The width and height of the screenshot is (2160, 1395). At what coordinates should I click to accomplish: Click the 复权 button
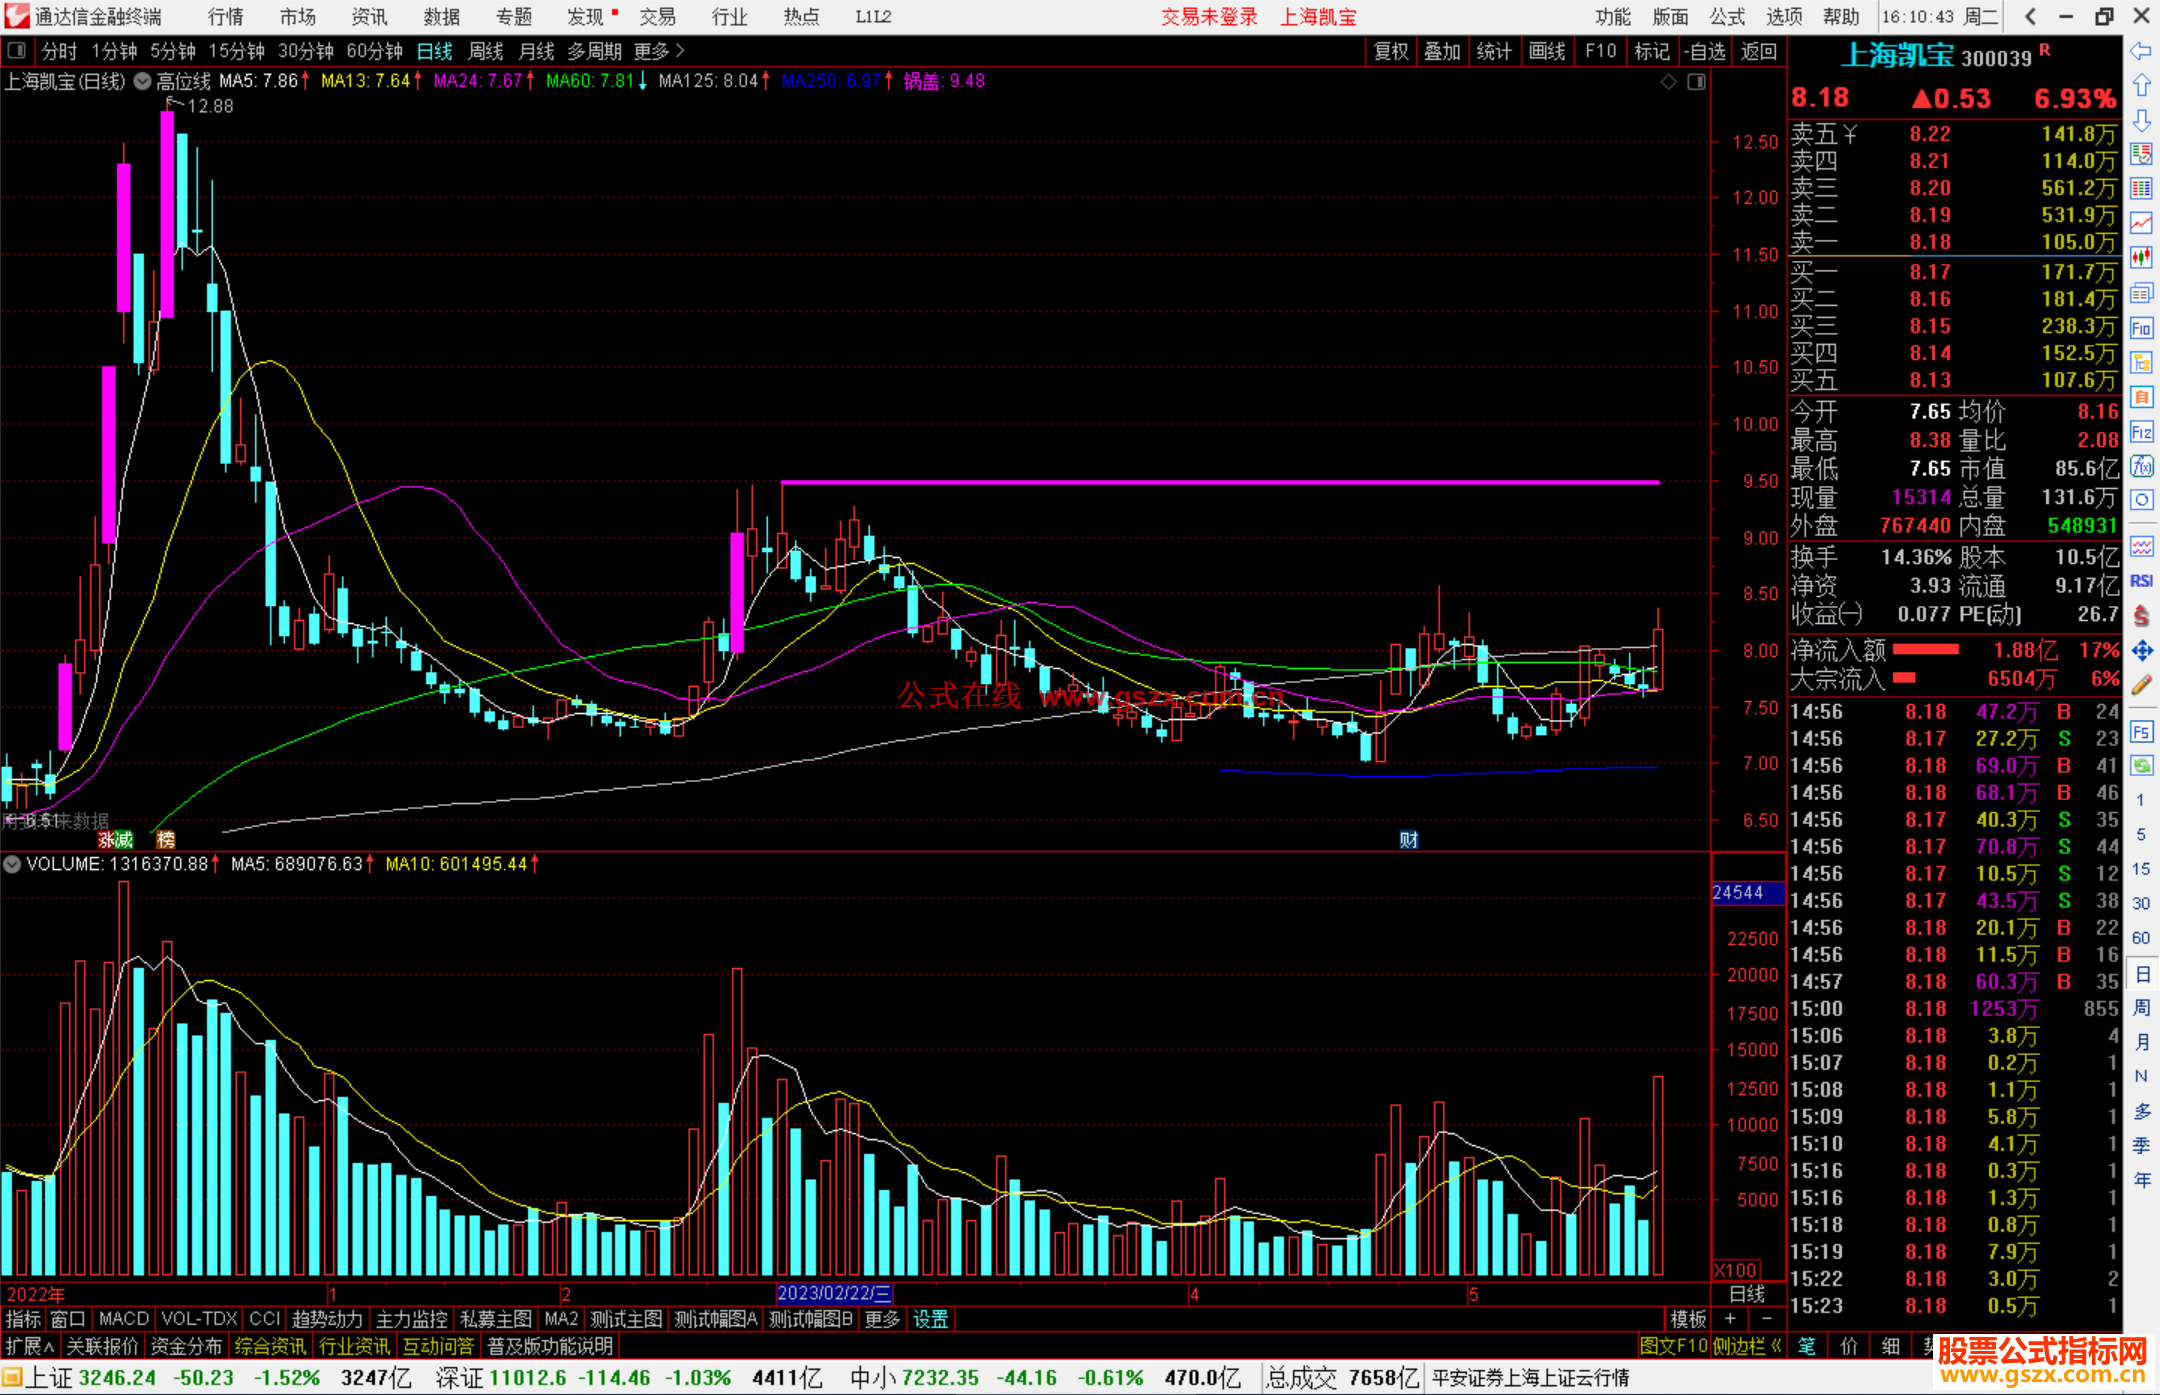point(1391,51)
